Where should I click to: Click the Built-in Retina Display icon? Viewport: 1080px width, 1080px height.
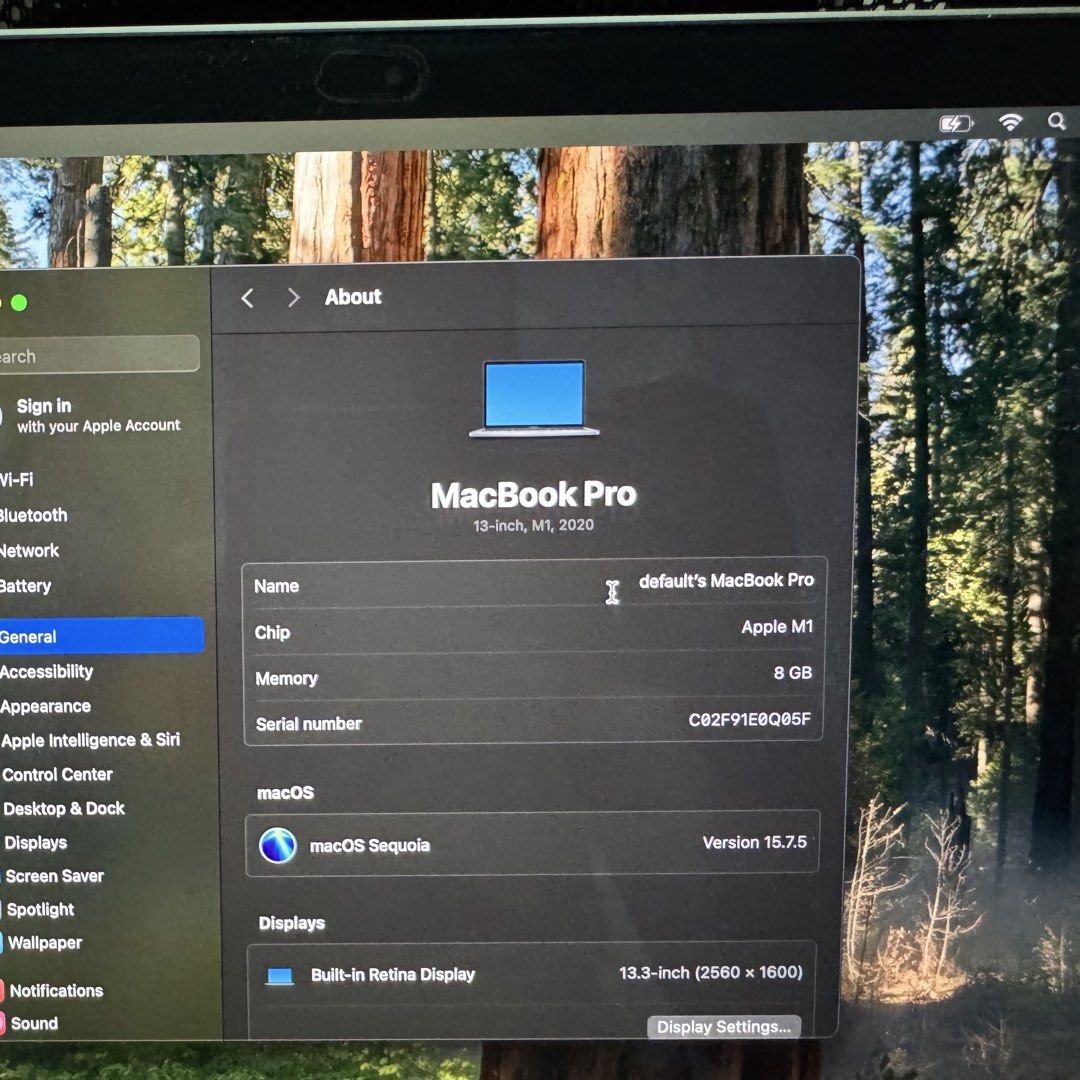point(280,976)
